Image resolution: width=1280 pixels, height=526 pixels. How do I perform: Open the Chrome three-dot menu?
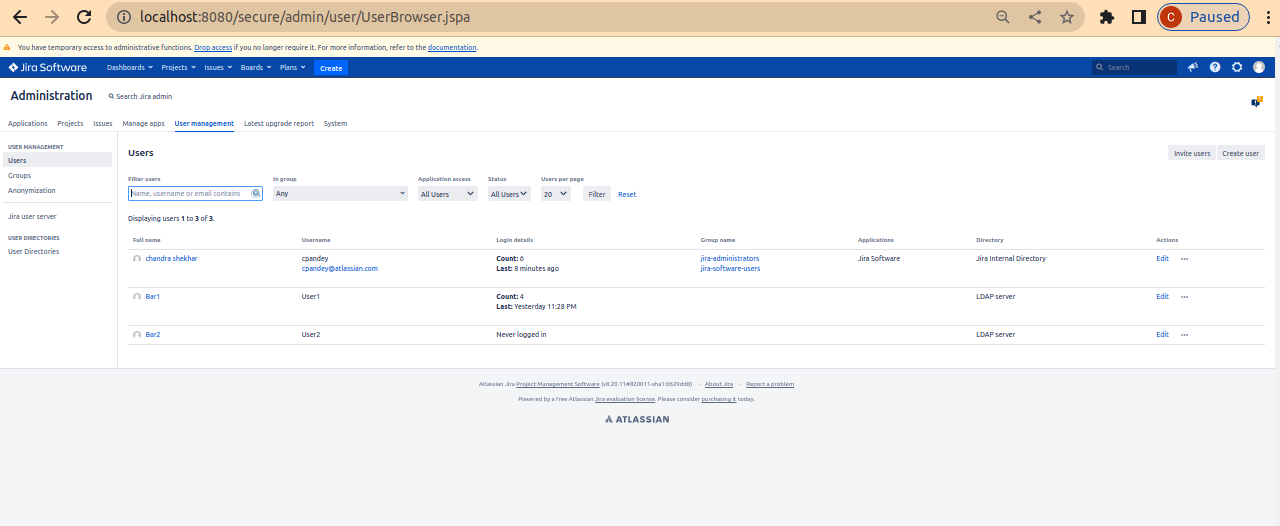click(x=1266, y=17)
